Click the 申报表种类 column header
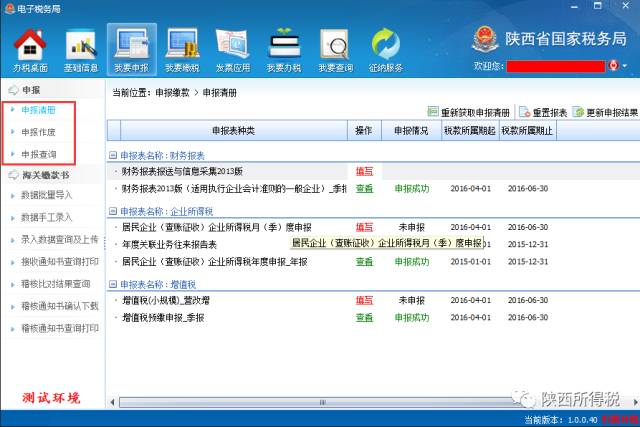The image size is (640, 427). click(233, 131)
